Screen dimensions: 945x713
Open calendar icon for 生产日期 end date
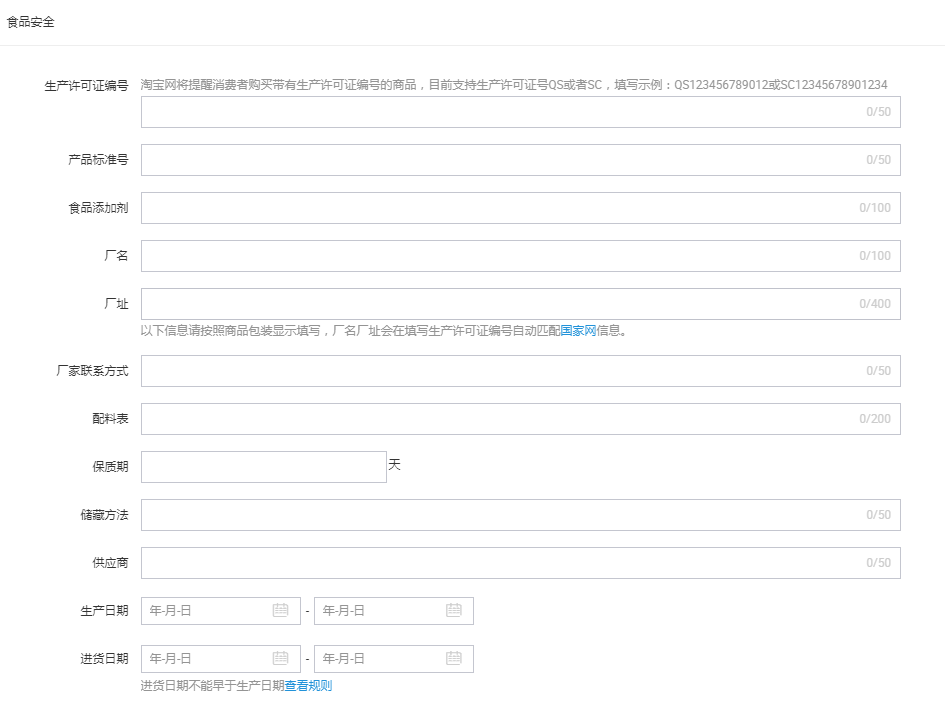tap(454, 611)
